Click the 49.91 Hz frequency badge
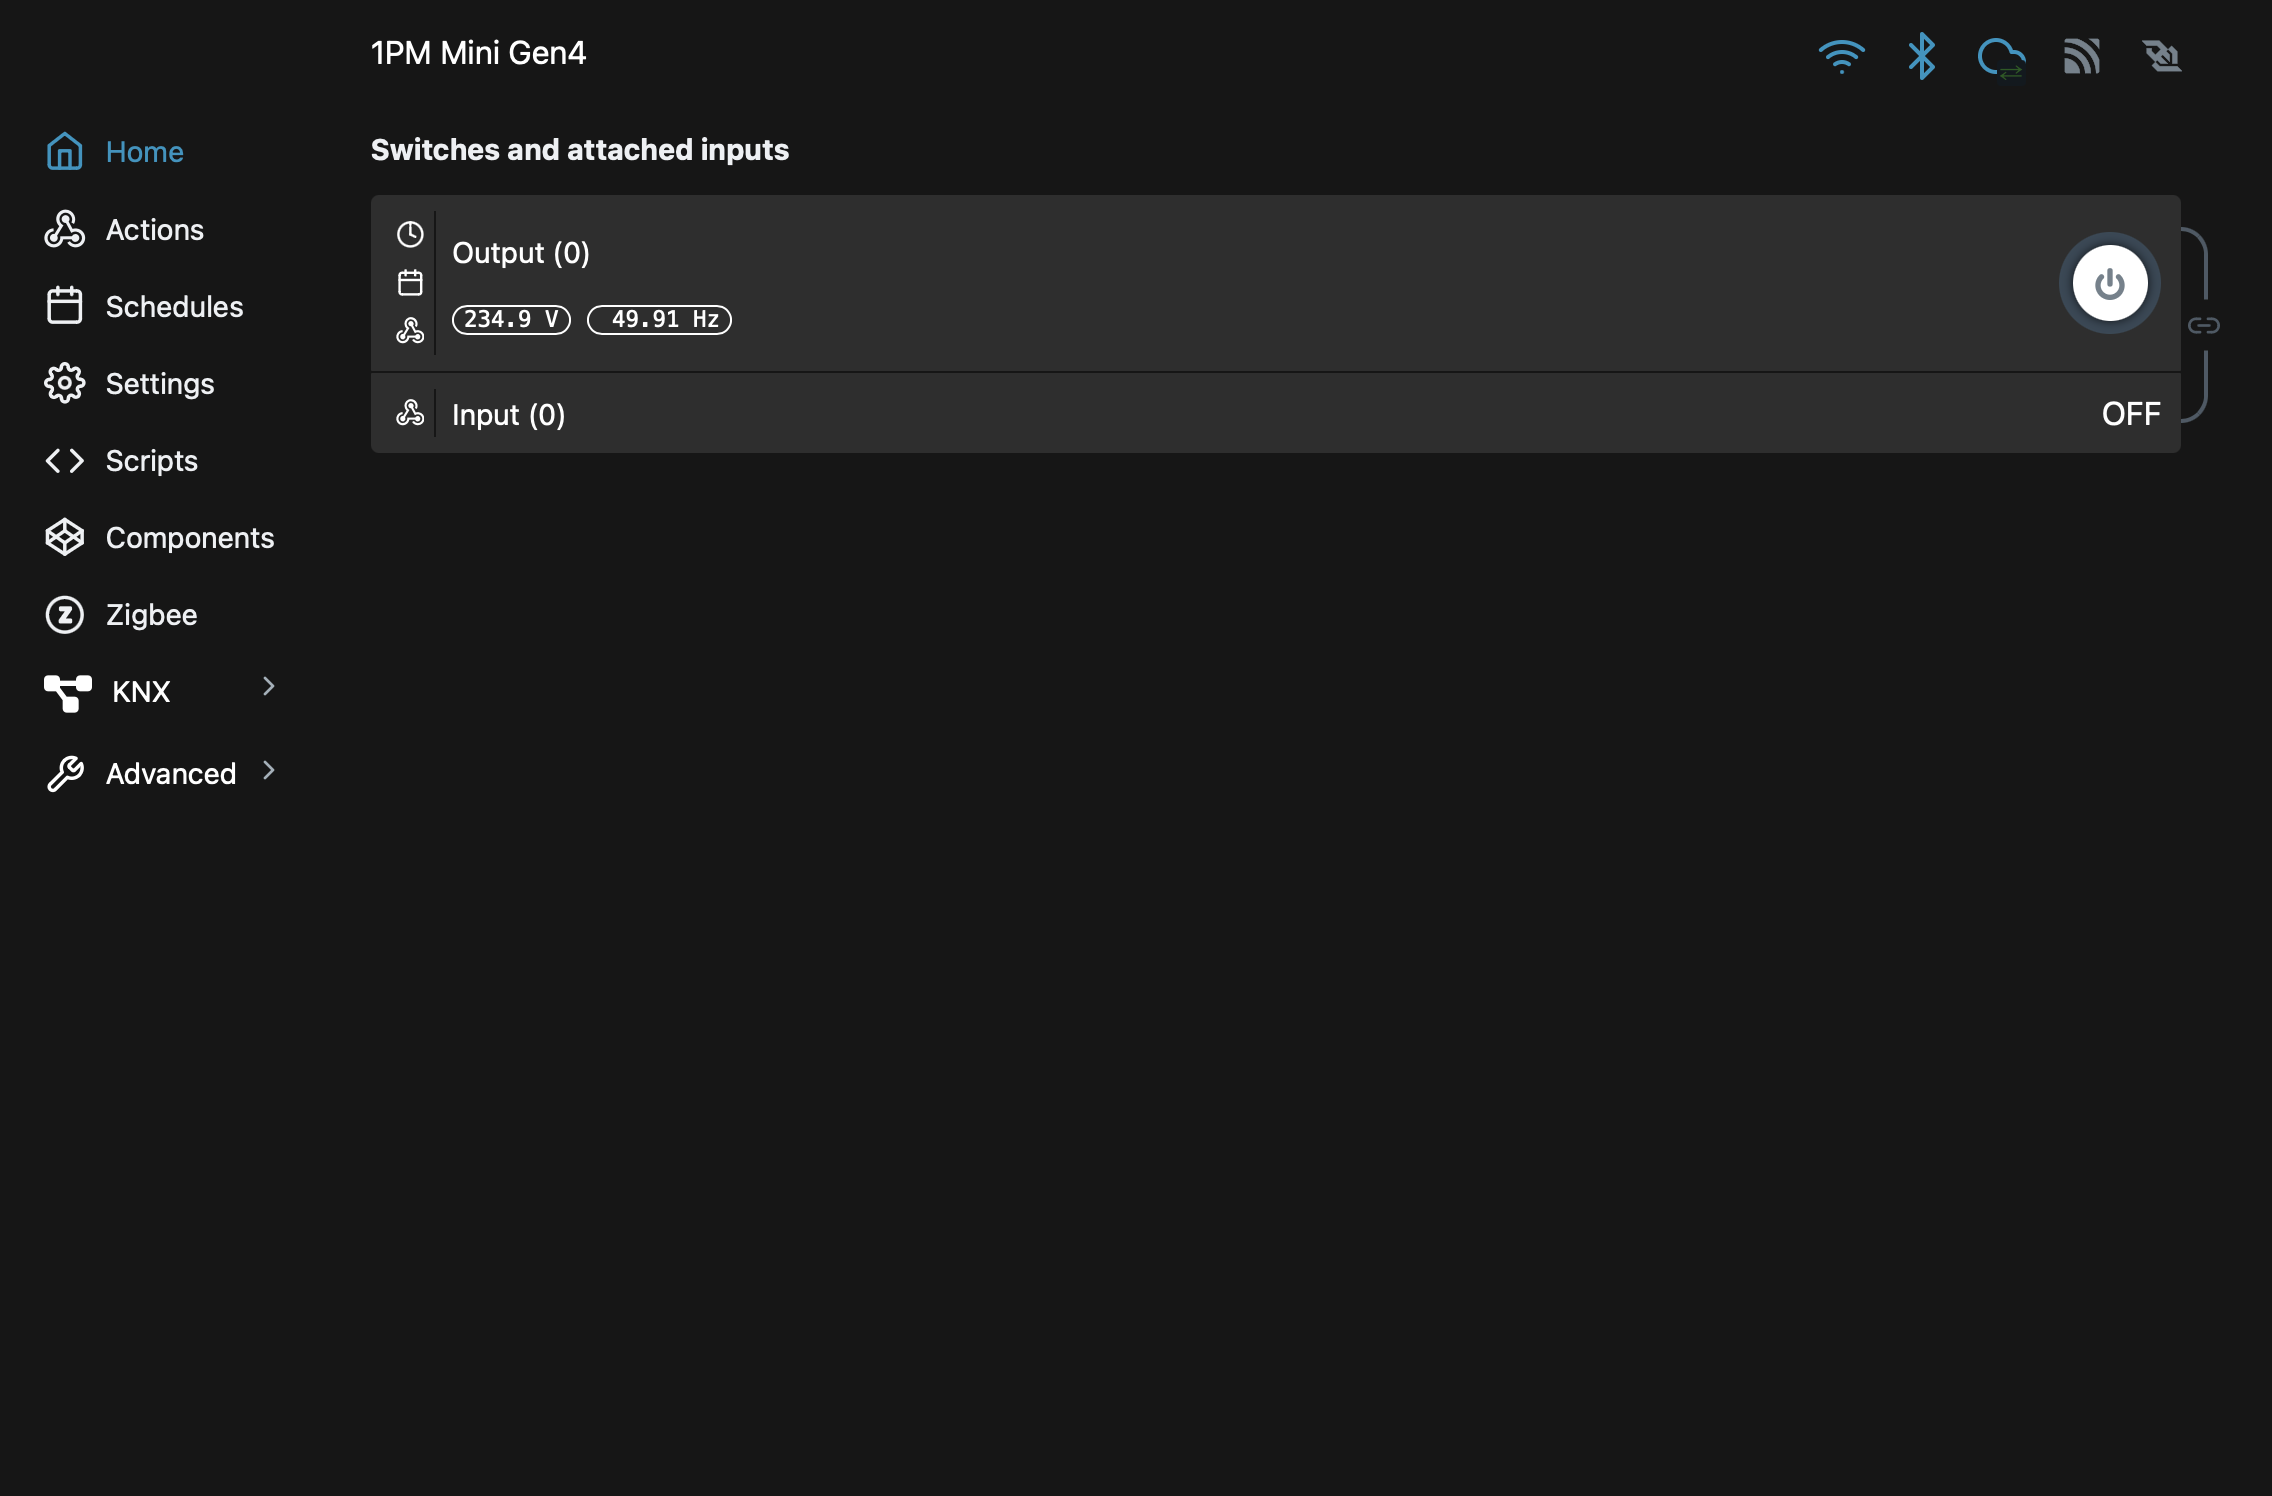This screenshot has width=2272, height=1496. [x=658, y=319]
